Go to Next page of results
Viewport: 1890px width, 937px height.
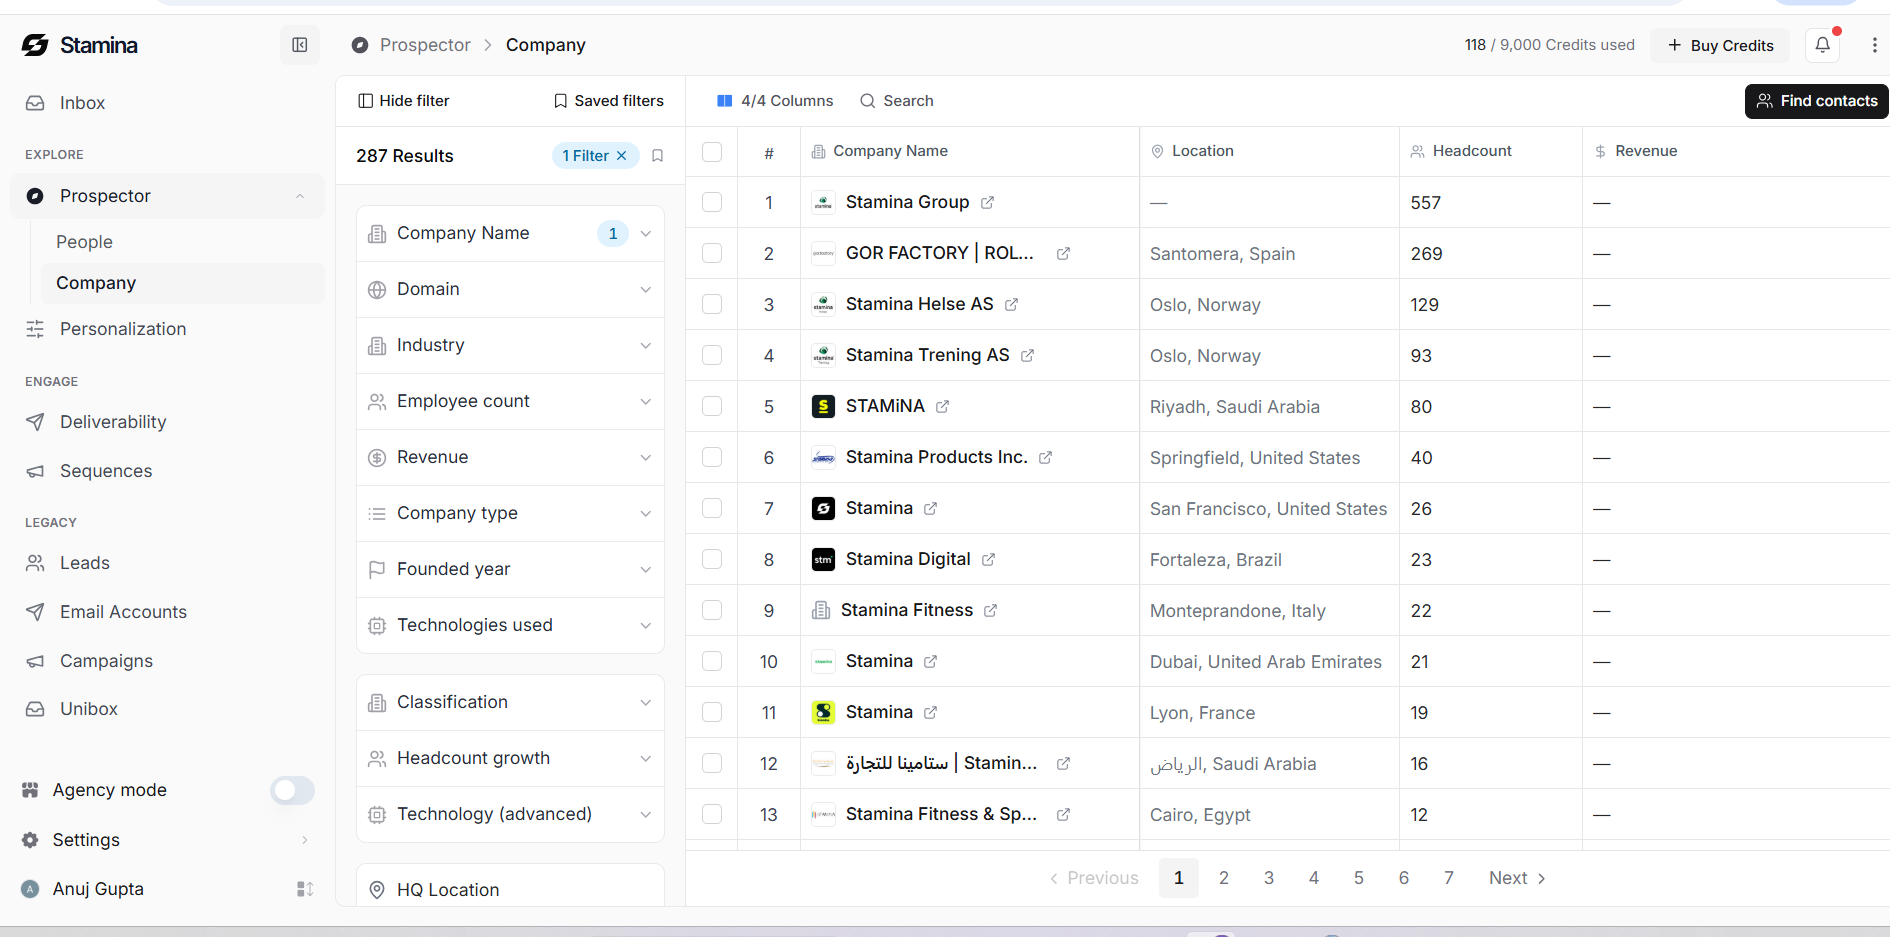1517,878
